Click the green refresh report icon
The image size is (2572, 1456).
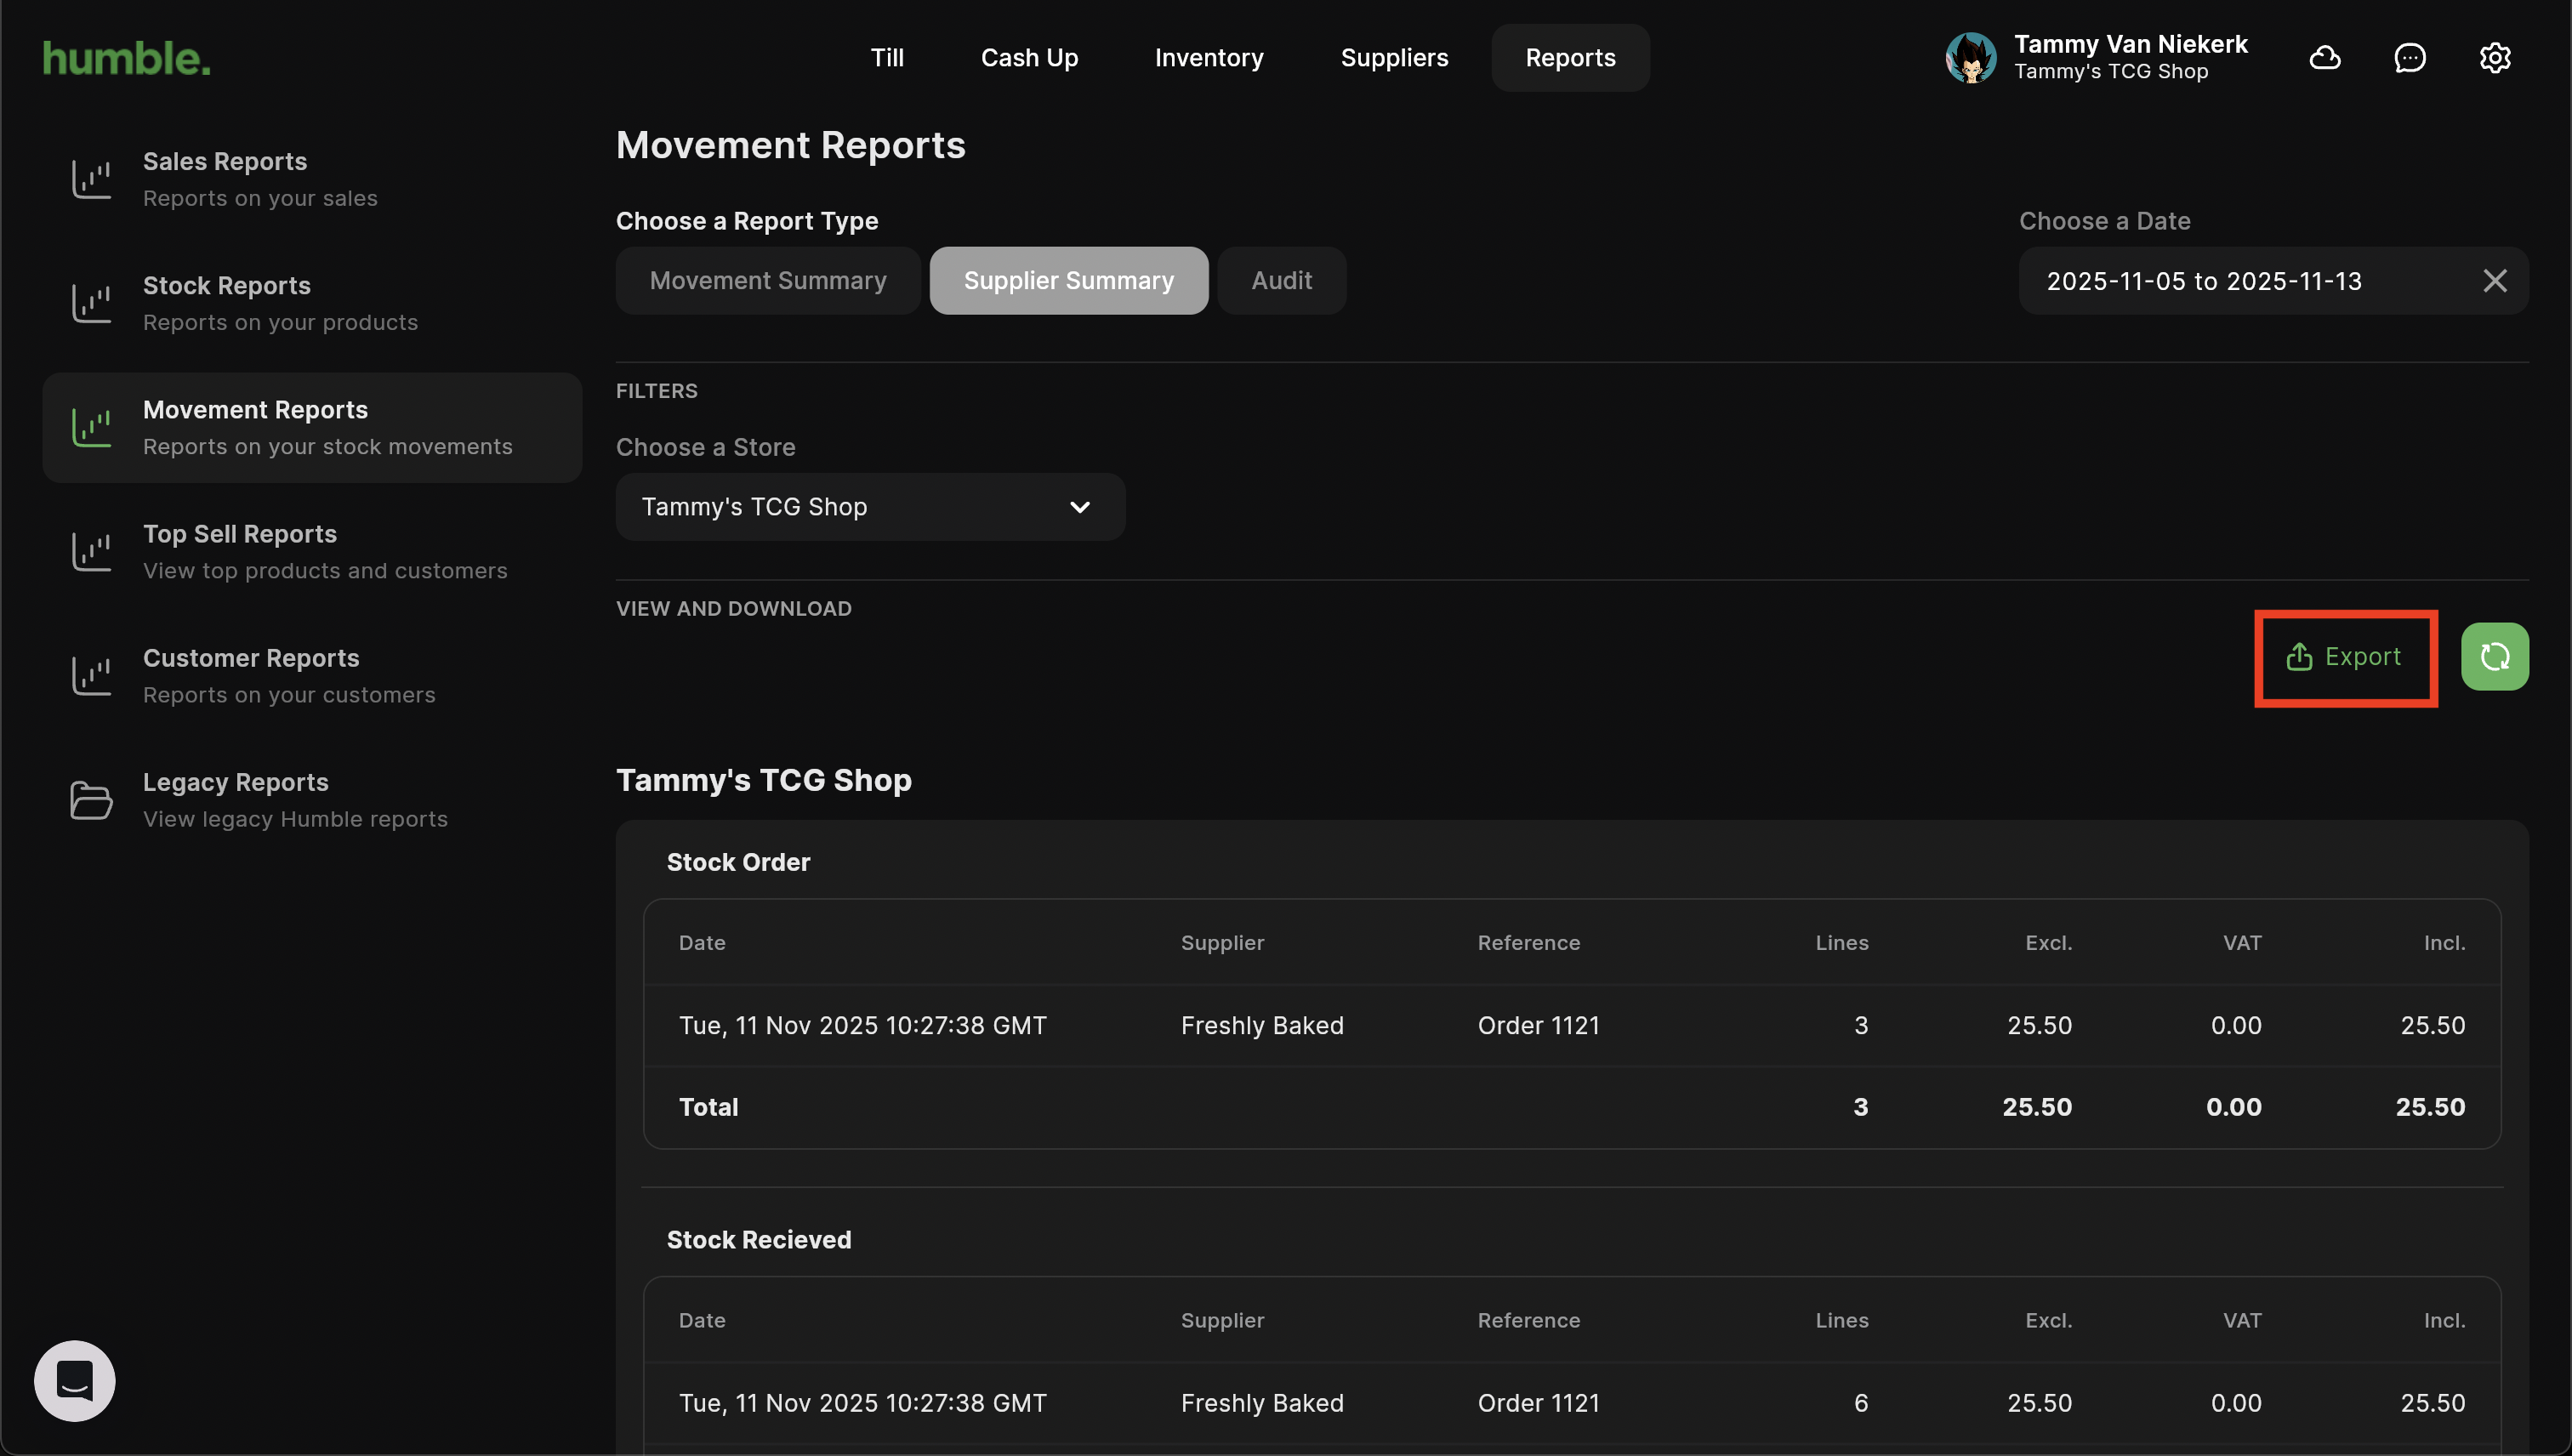coord(2495,657)
